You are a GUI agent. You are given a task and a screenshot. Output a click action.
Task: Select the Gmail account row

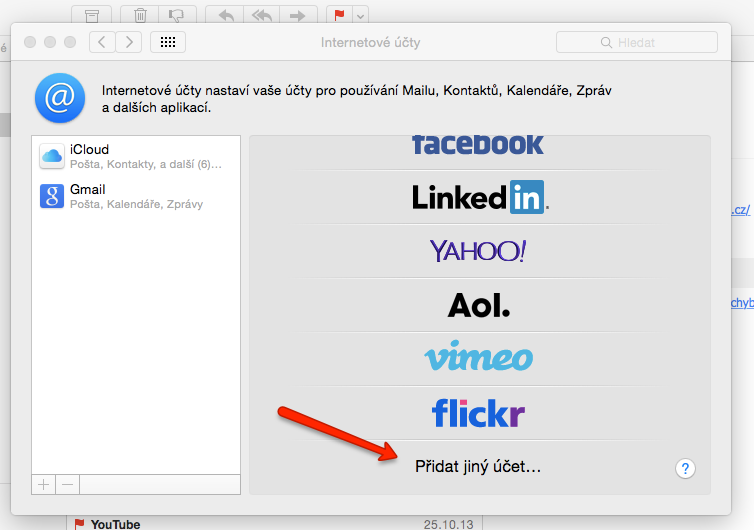click(x=136, y=196)
